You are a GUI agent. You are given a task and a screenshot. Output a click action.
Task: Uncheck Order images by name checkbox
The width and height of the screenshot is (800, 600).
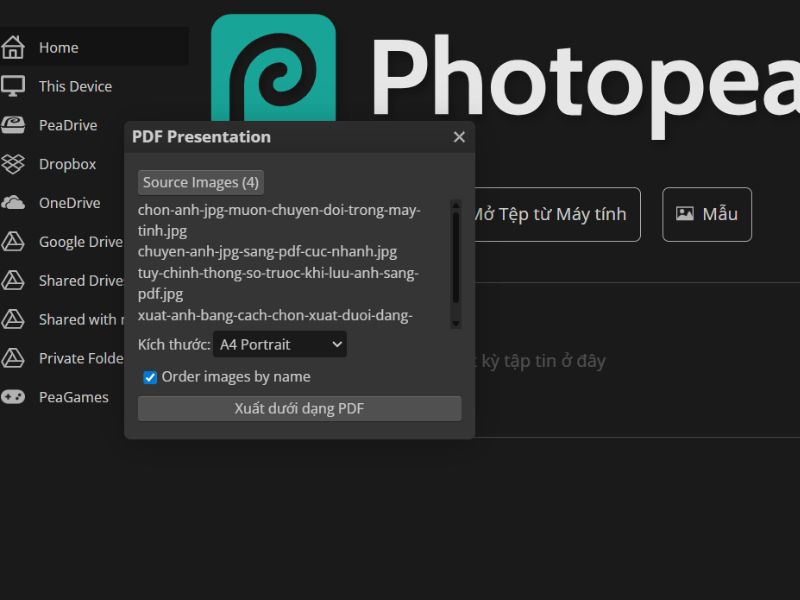point(150,377)
